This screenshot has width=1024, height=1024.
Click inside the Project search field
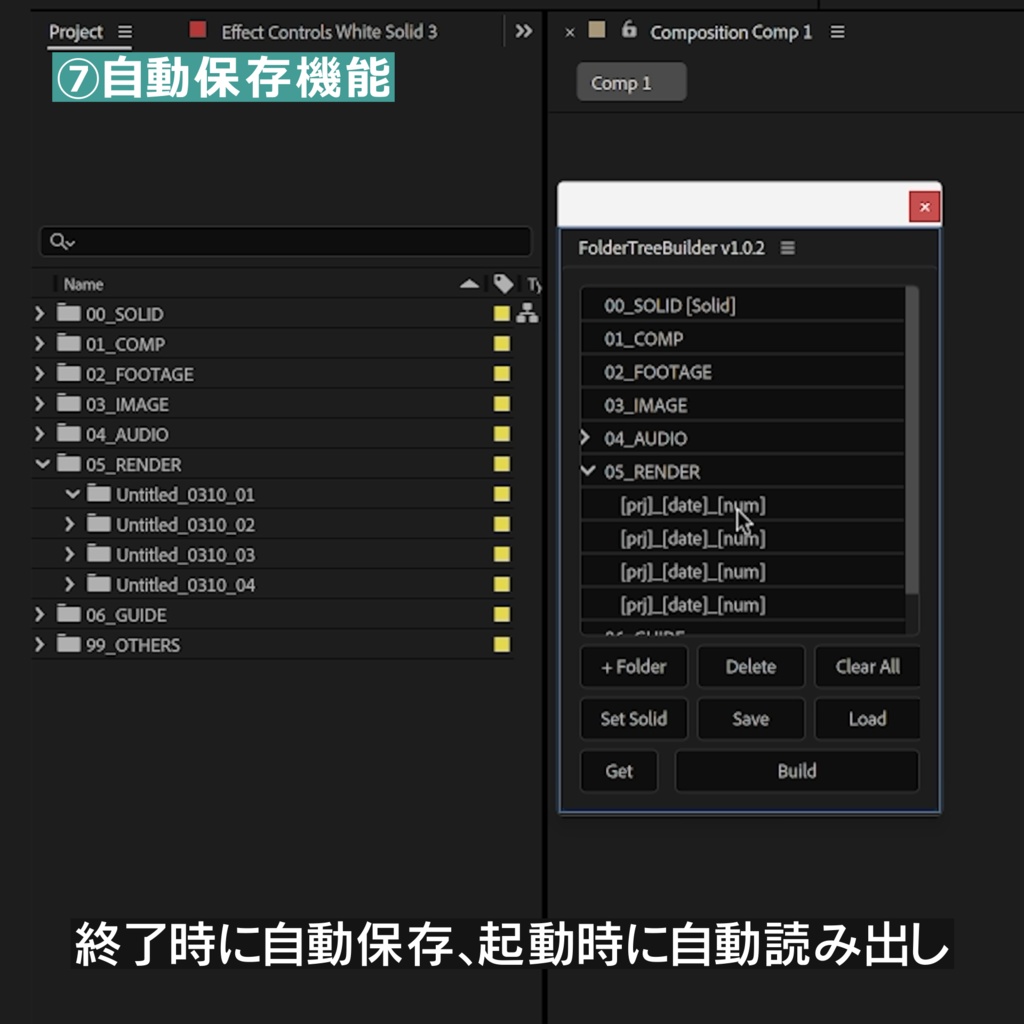tap(250, 241)
